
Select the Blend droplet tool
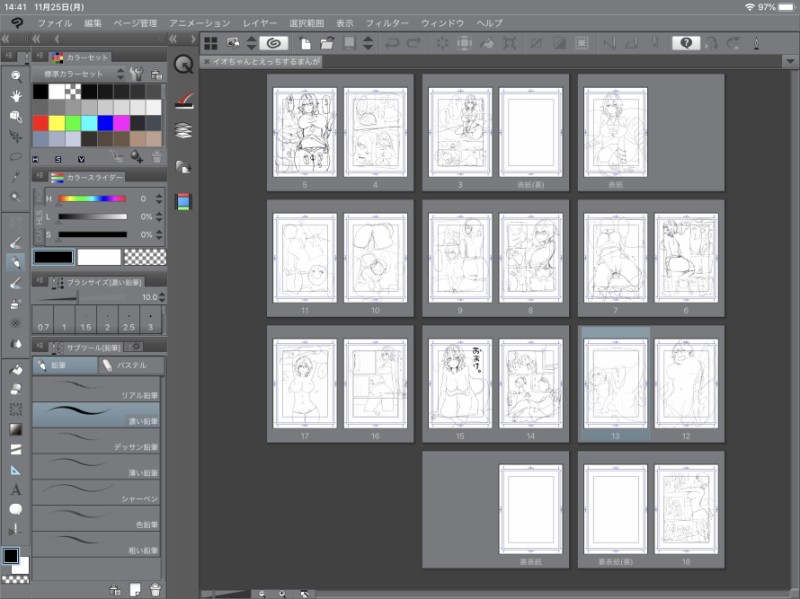click(16, 343)
